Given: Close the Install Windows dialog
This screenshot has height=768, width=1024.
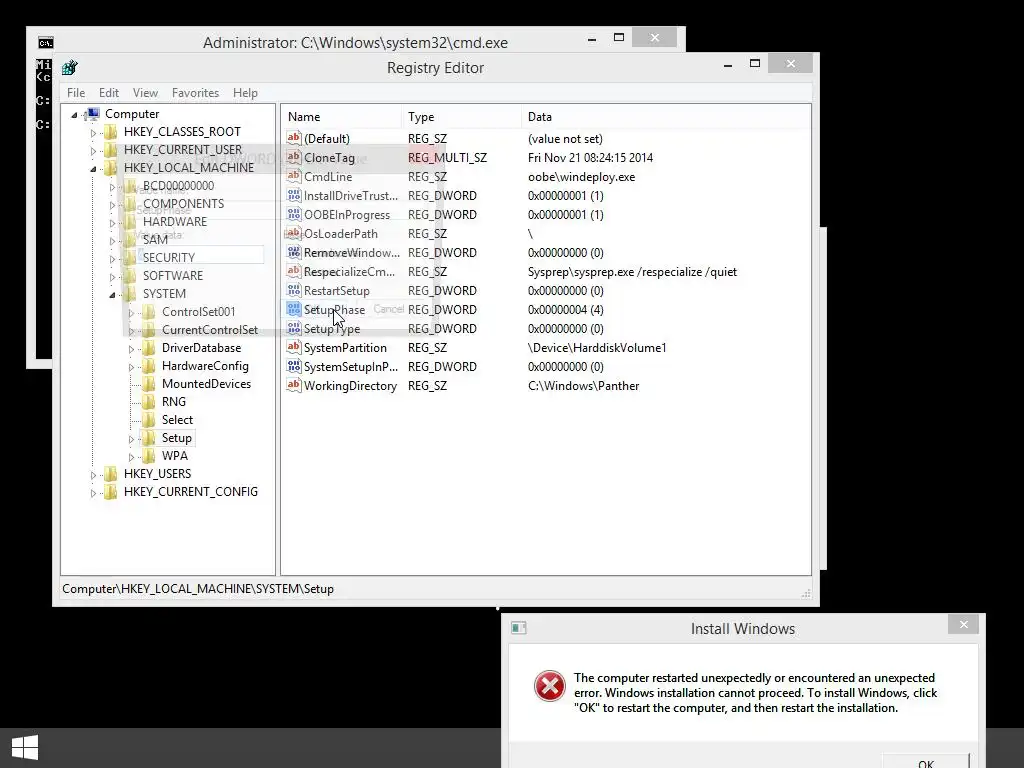Looking at the screenshot, I should click(x=963, y=625).
